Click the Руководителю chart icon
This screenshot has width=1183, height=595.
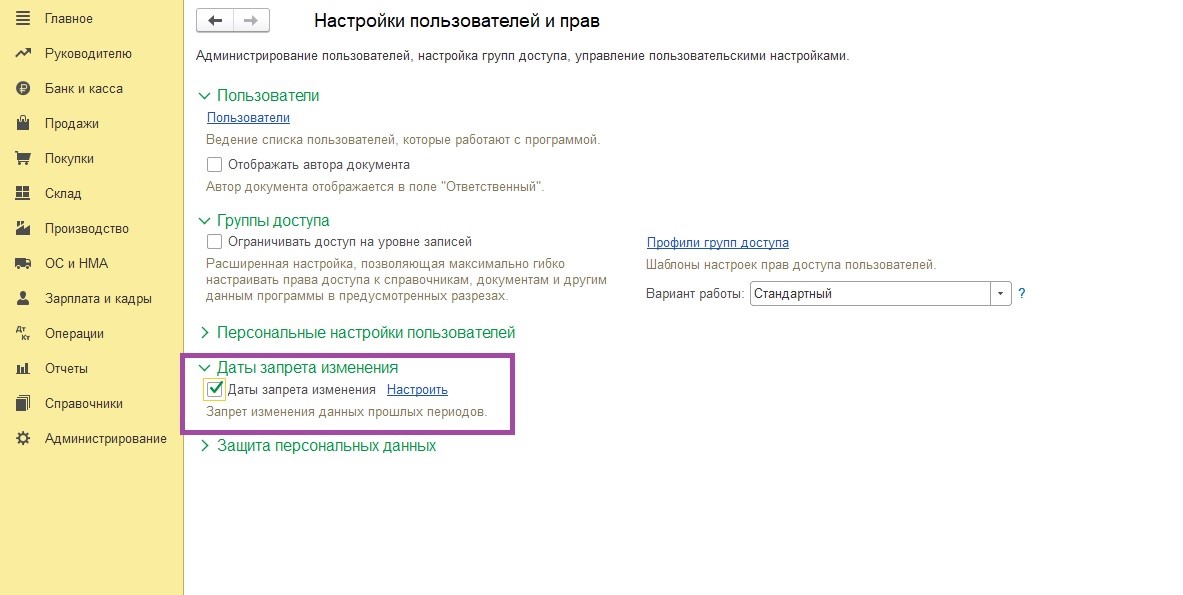pyautogui.click(x=23, y=54)
